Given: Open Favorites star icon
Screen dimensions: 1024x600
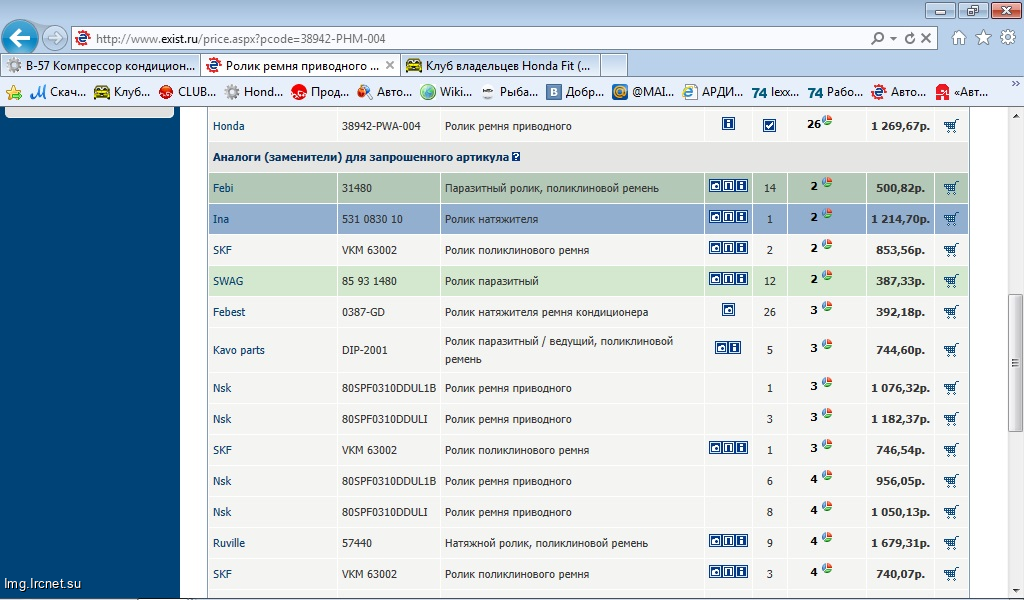Looking at the screenshot, I should pos(984,38).
